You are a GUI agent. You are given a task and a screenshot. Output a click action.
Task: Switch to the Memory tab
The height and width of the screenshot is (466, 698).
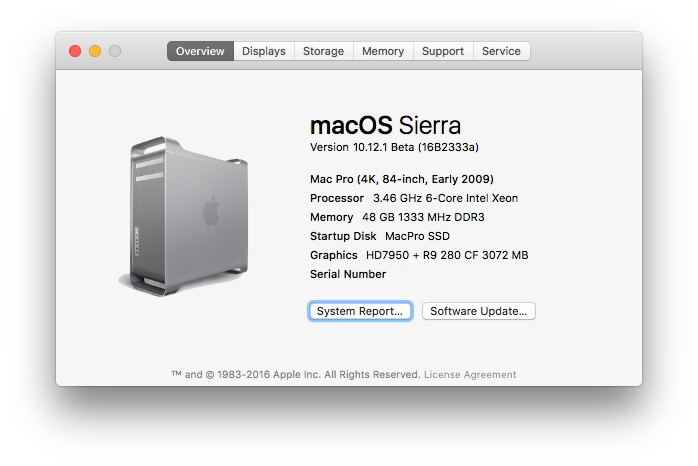pos(383,51)
